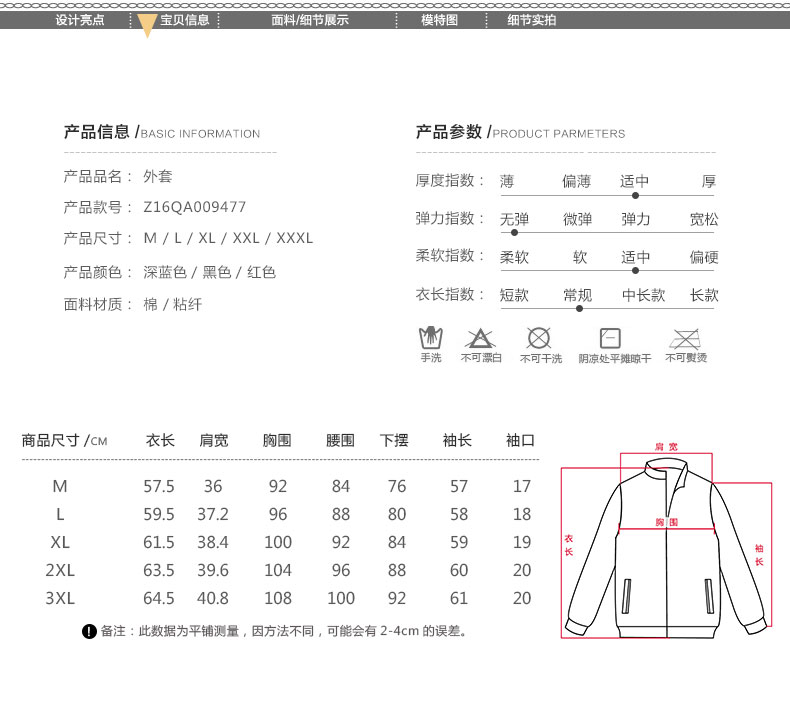Click the jacket measurement diagram

667,543
